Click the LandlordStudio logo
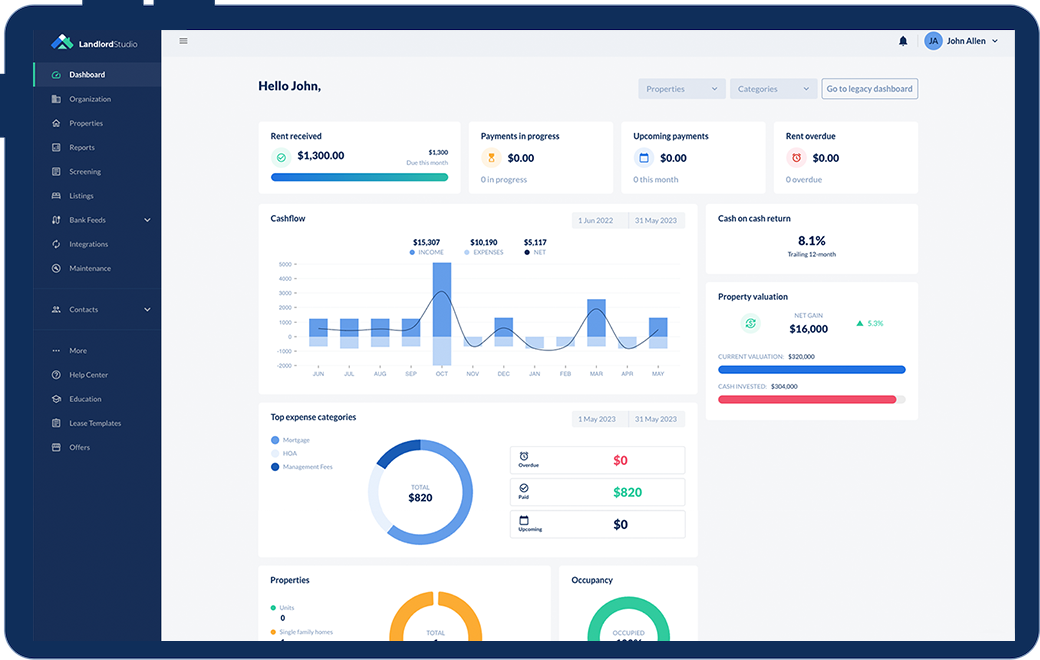 94,42
